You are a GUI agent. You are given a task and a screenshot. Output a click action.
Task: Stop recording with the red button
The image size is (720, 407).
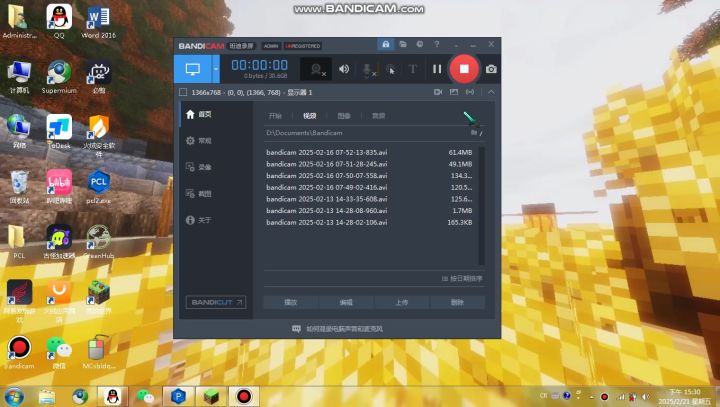pos(464,69)
